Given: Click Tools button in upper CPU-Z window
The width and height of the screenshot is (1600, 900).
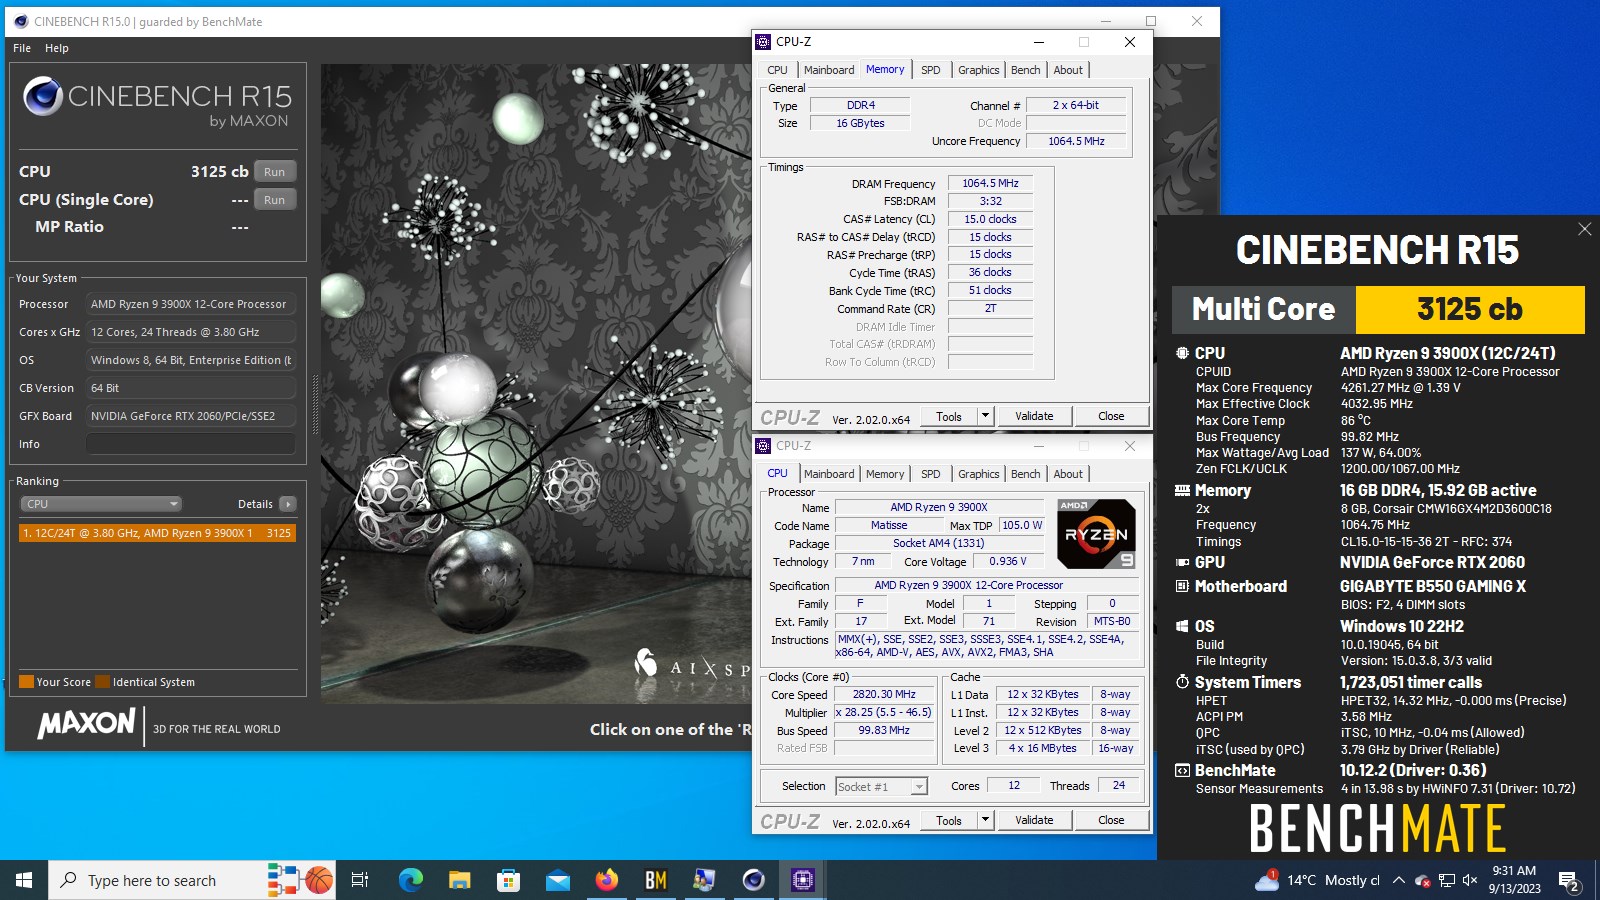Looking at the screenshot, I should point(949,416).
